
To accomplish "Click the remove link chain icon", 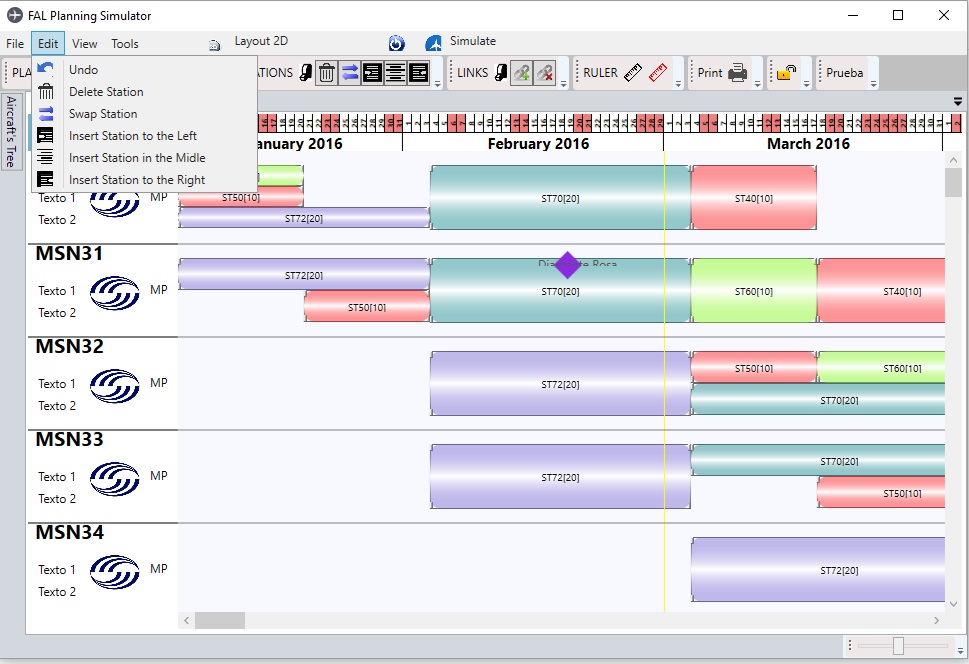I will 544,73.
